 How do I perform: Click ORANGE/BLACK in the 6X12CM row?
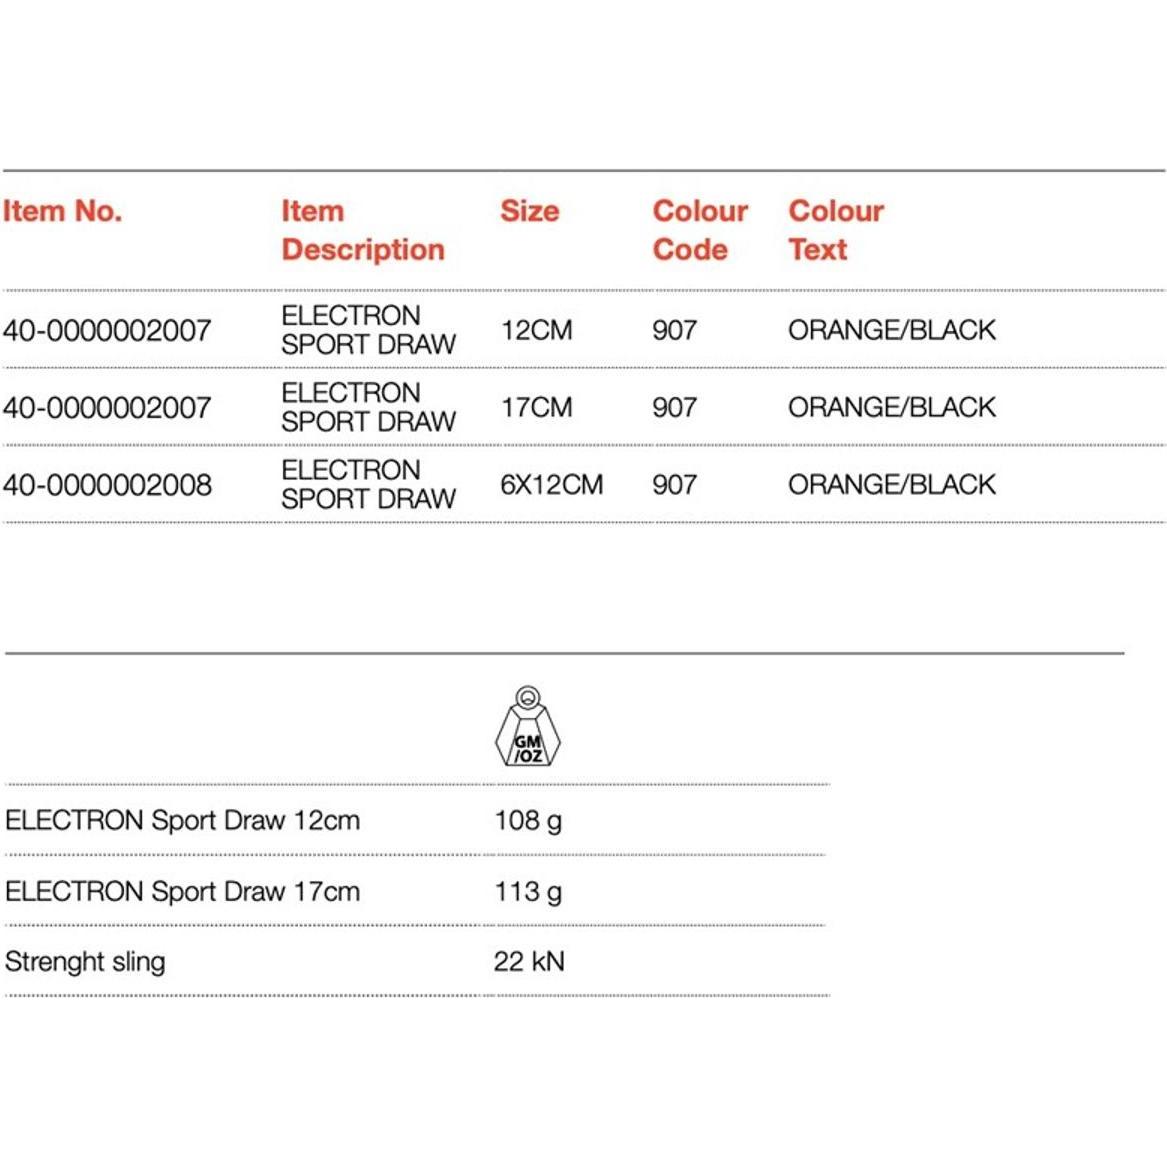tap(891, 485)
